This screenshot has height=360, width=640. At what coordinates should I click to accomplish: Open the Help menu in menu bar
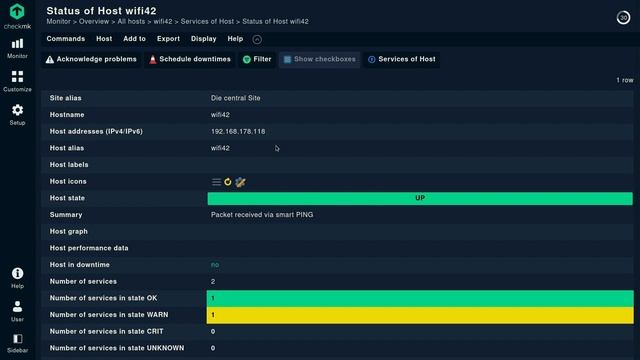tap(235, 39)
